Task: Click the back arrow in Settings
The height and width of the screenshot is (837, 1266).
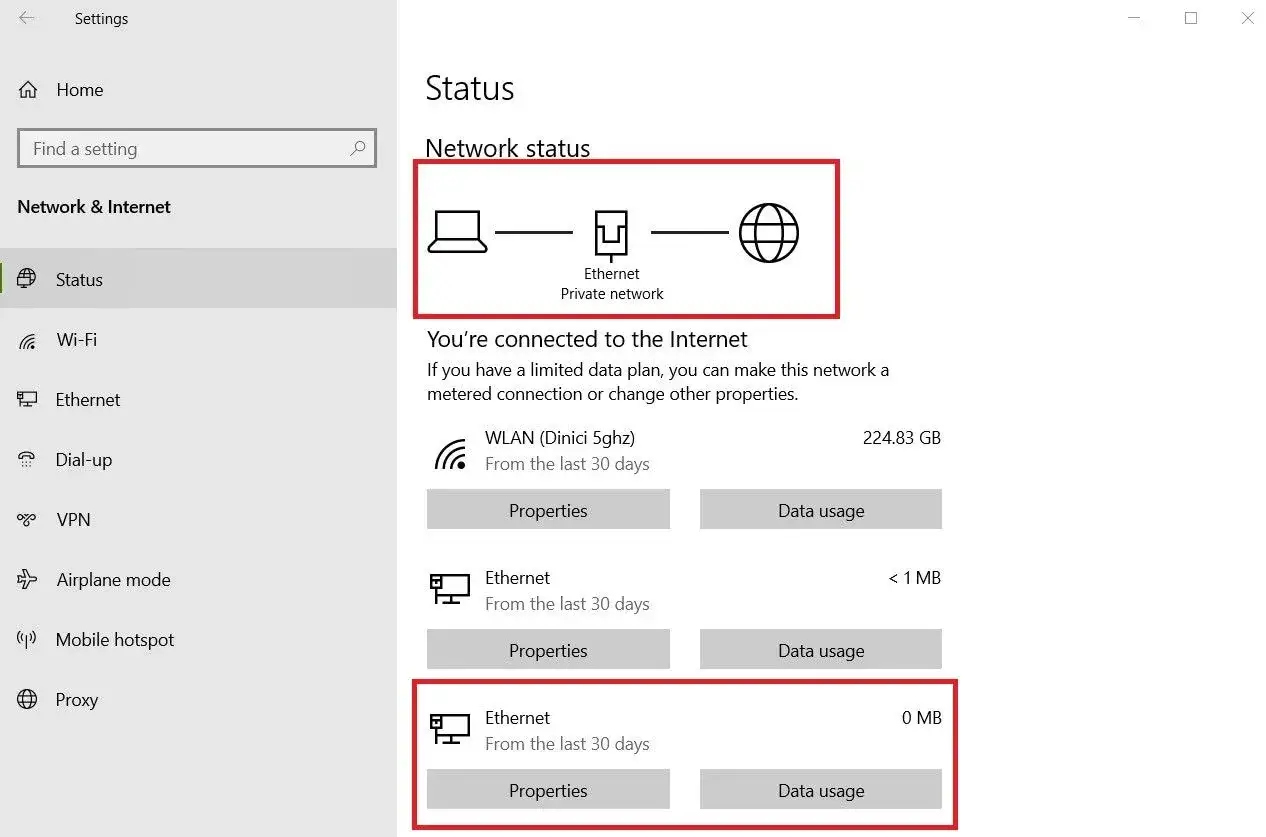Action: 27,18
